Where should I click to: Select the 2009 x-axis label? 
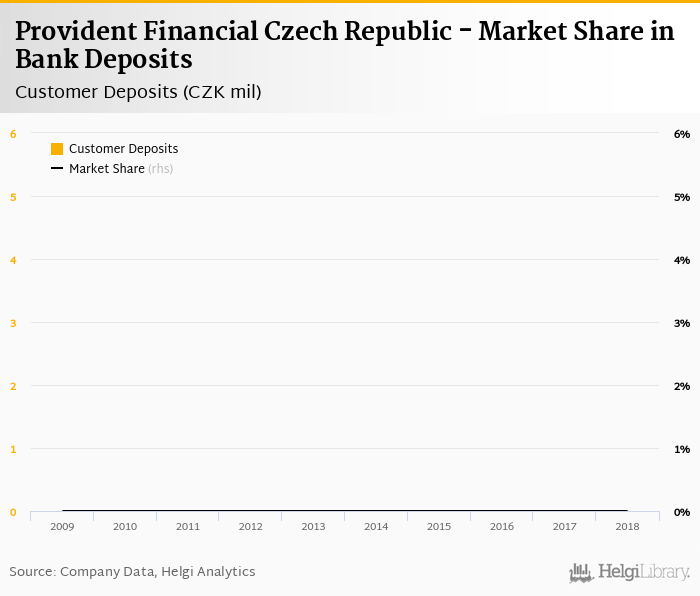coord(62,526)
